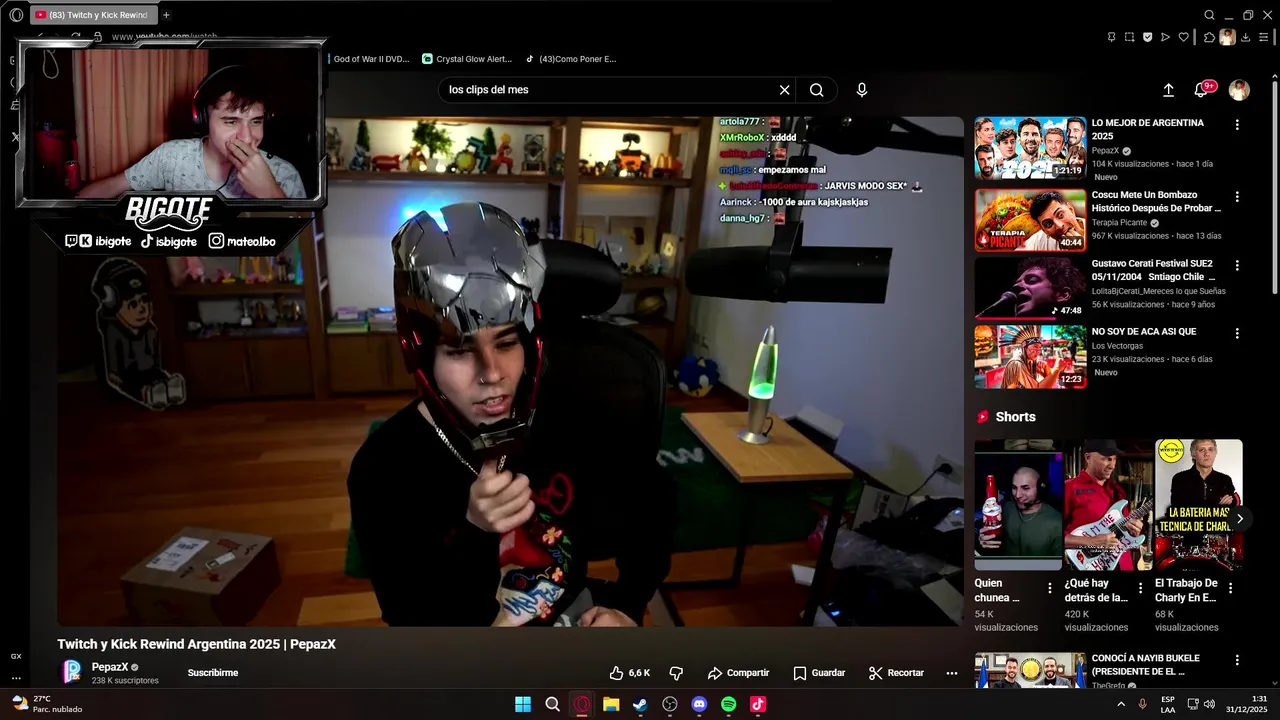Image resolution: width=1280 pixels, height=720 pixels.
Task: Open weather widget 27°C Parc. nublado
Action: 47,704
